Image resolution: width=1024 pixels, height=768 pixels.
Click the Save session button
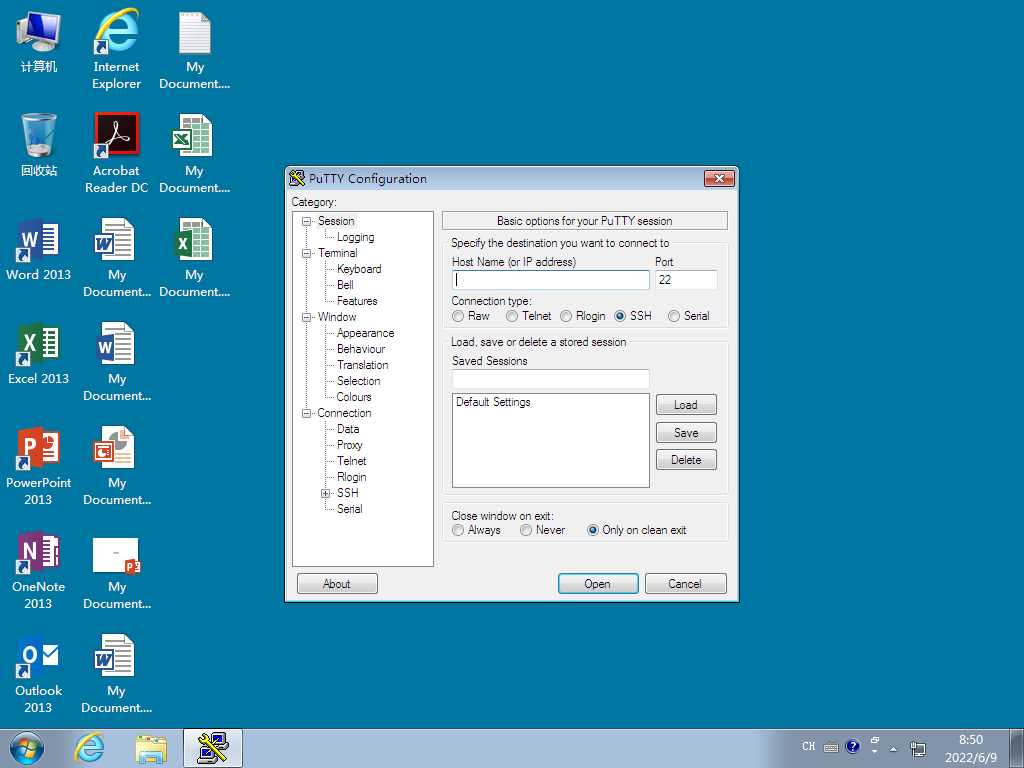coord(686,433)
